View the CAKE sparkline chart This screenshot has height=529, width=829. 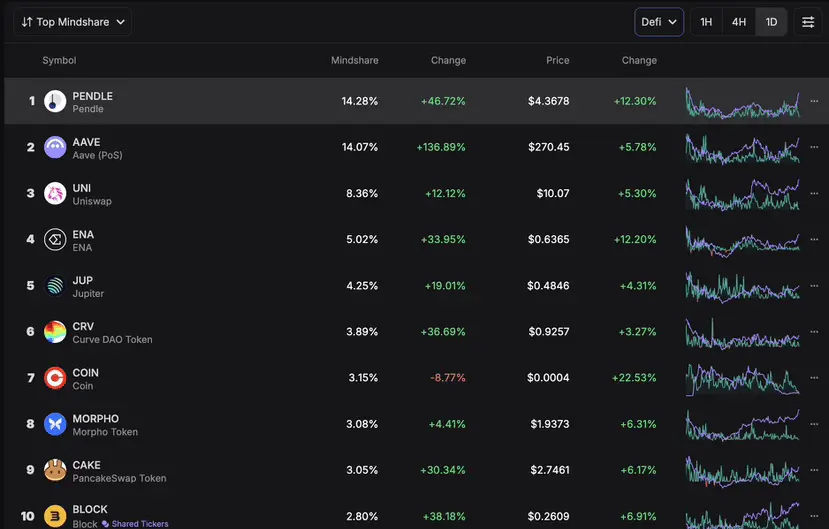click(x=743, y=471)
